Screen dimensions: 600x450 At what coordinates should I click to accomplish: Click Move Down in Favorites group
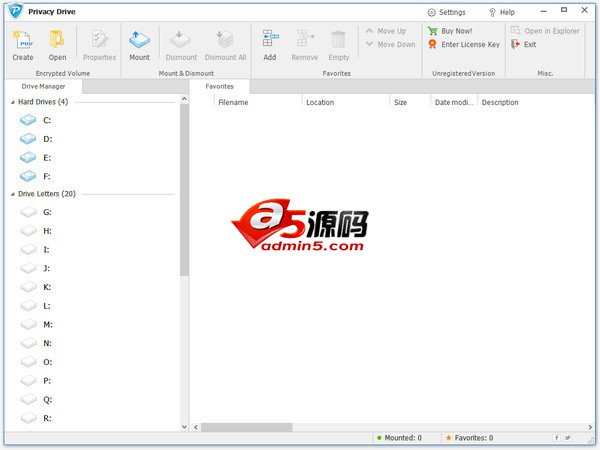390,44
